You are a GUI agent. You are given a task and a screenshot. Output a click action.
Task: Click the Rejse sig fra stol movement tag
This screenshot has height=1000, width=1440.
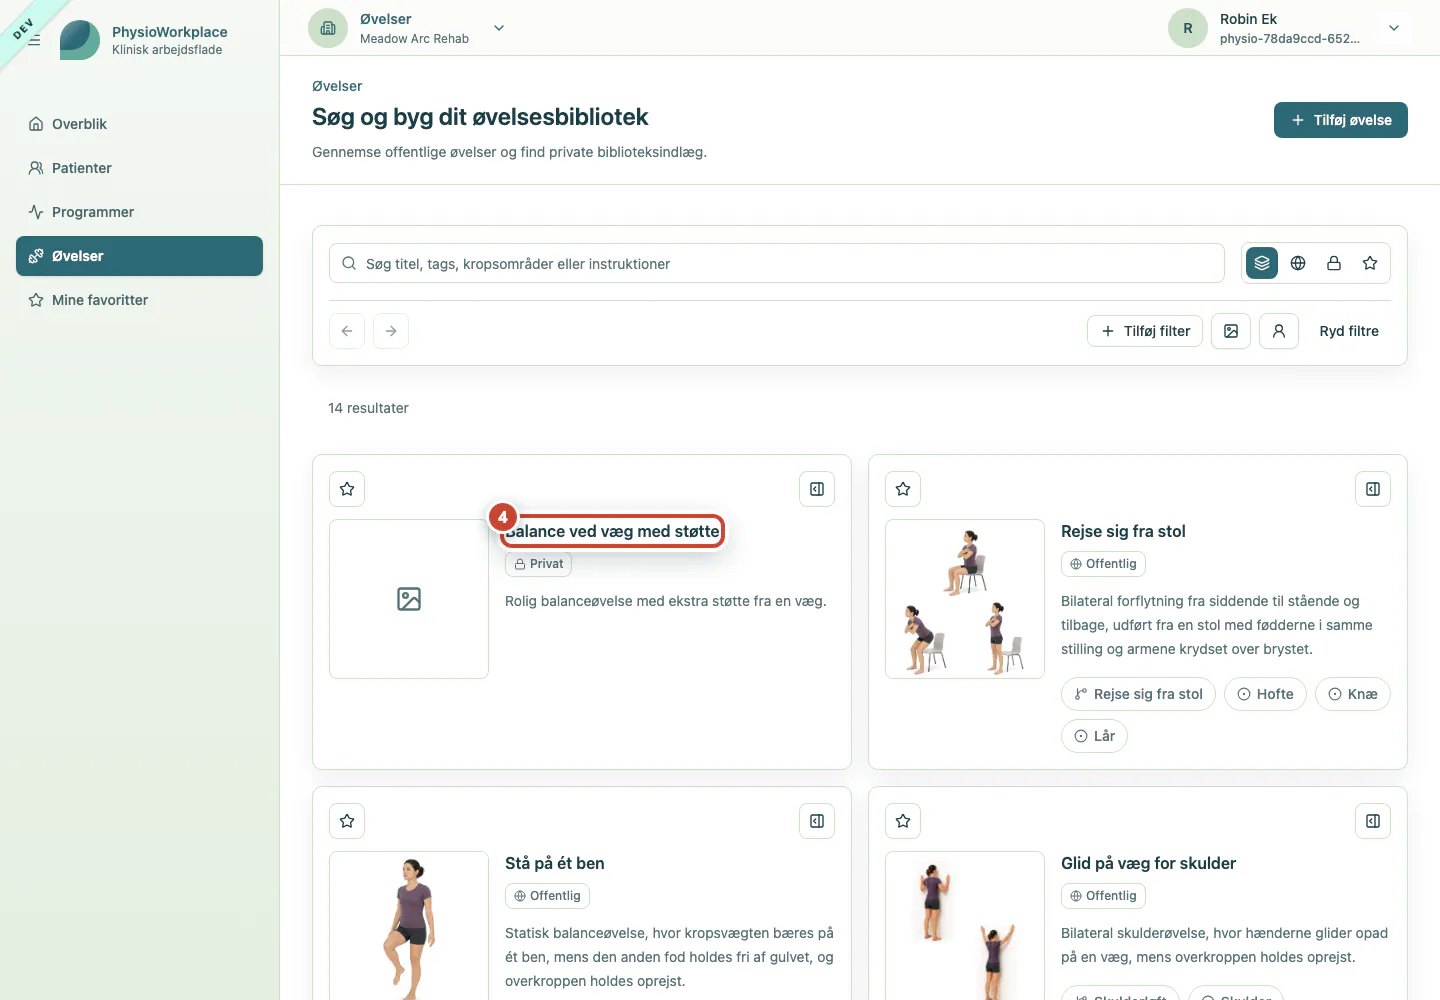(1138, 694)
